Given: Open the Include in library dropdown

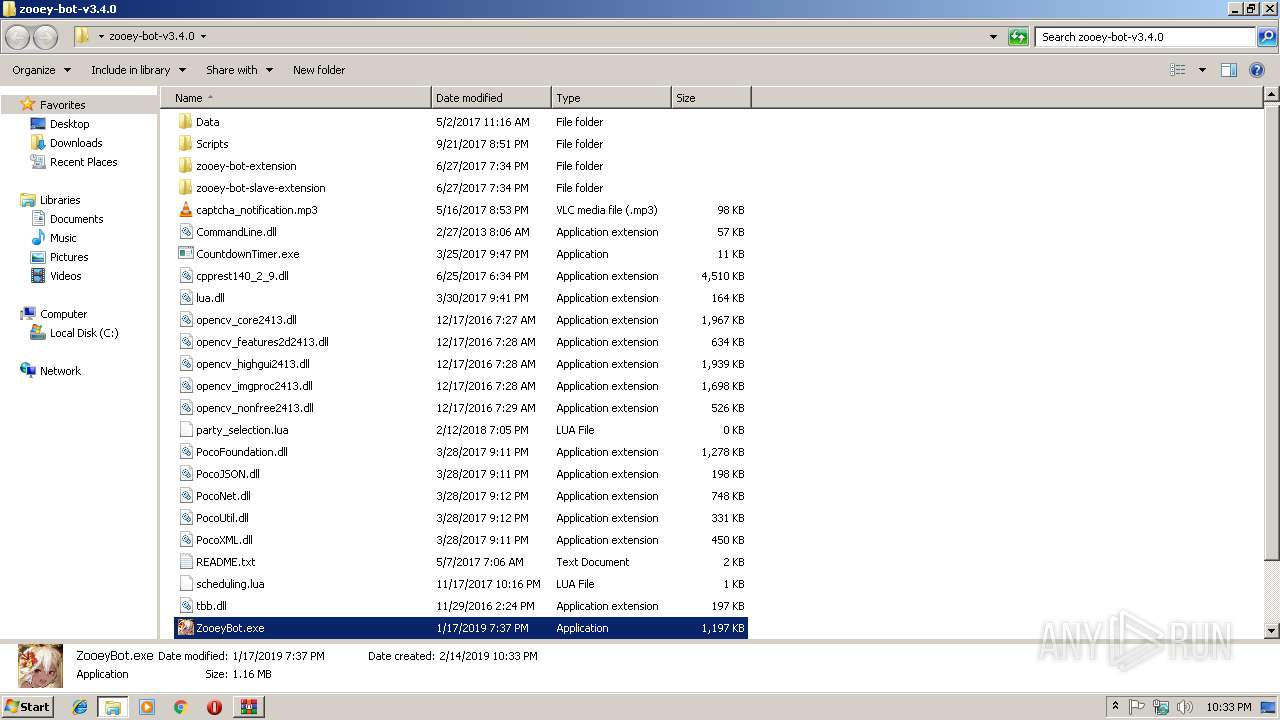Looking at the screenshot, I should point(138,70).
